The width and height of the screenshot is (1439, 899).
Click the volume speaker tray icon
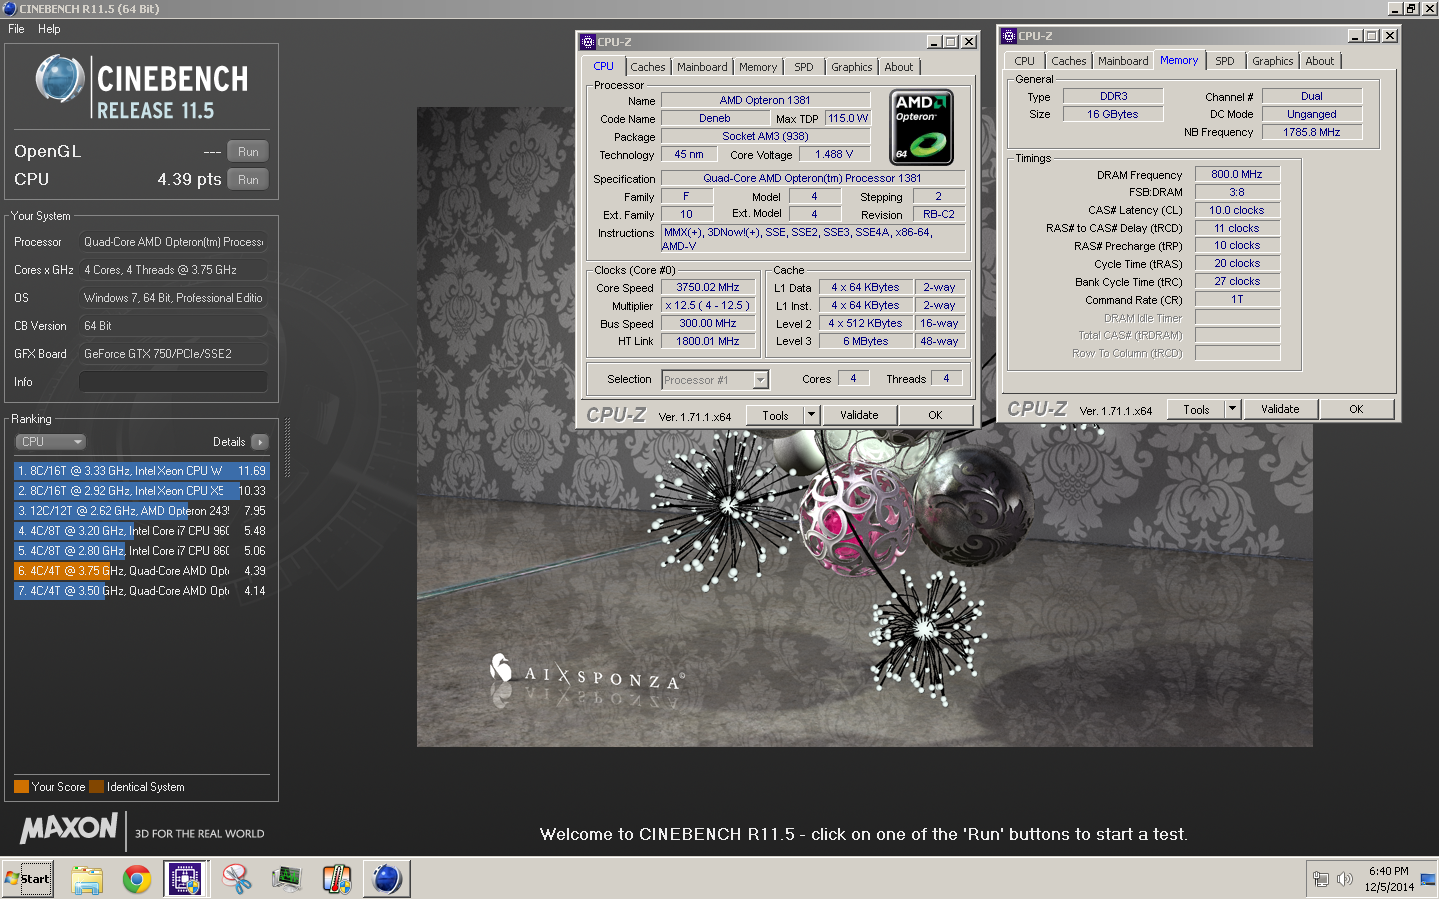coord(1345,879)
